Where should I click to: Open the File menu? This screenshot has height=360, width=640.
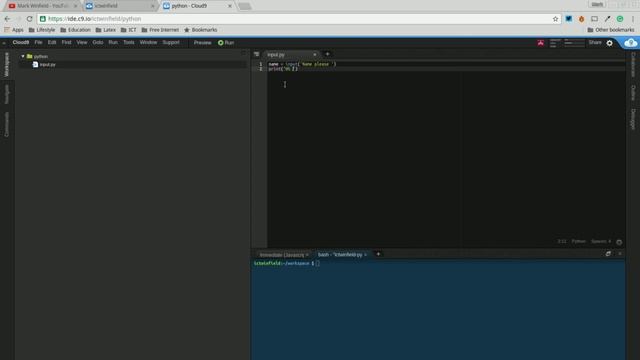tap(38, 42)
